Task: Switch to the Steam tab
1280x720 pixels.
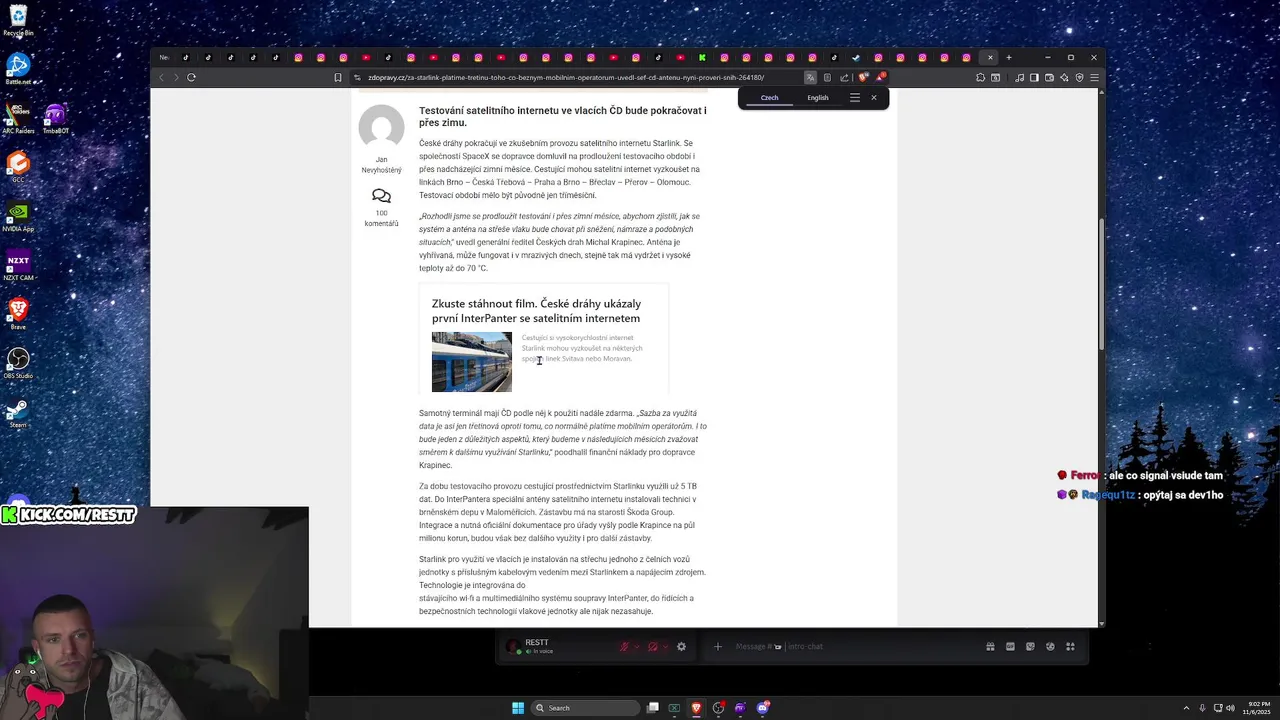Action: click(x=856, y=57)
